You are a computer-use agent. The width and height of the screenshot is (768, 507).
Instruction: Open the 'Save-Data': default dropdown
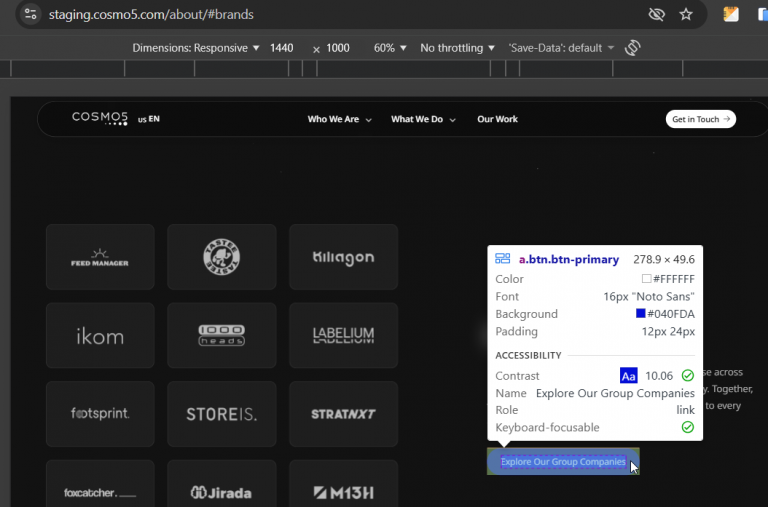tap(561, 48)
